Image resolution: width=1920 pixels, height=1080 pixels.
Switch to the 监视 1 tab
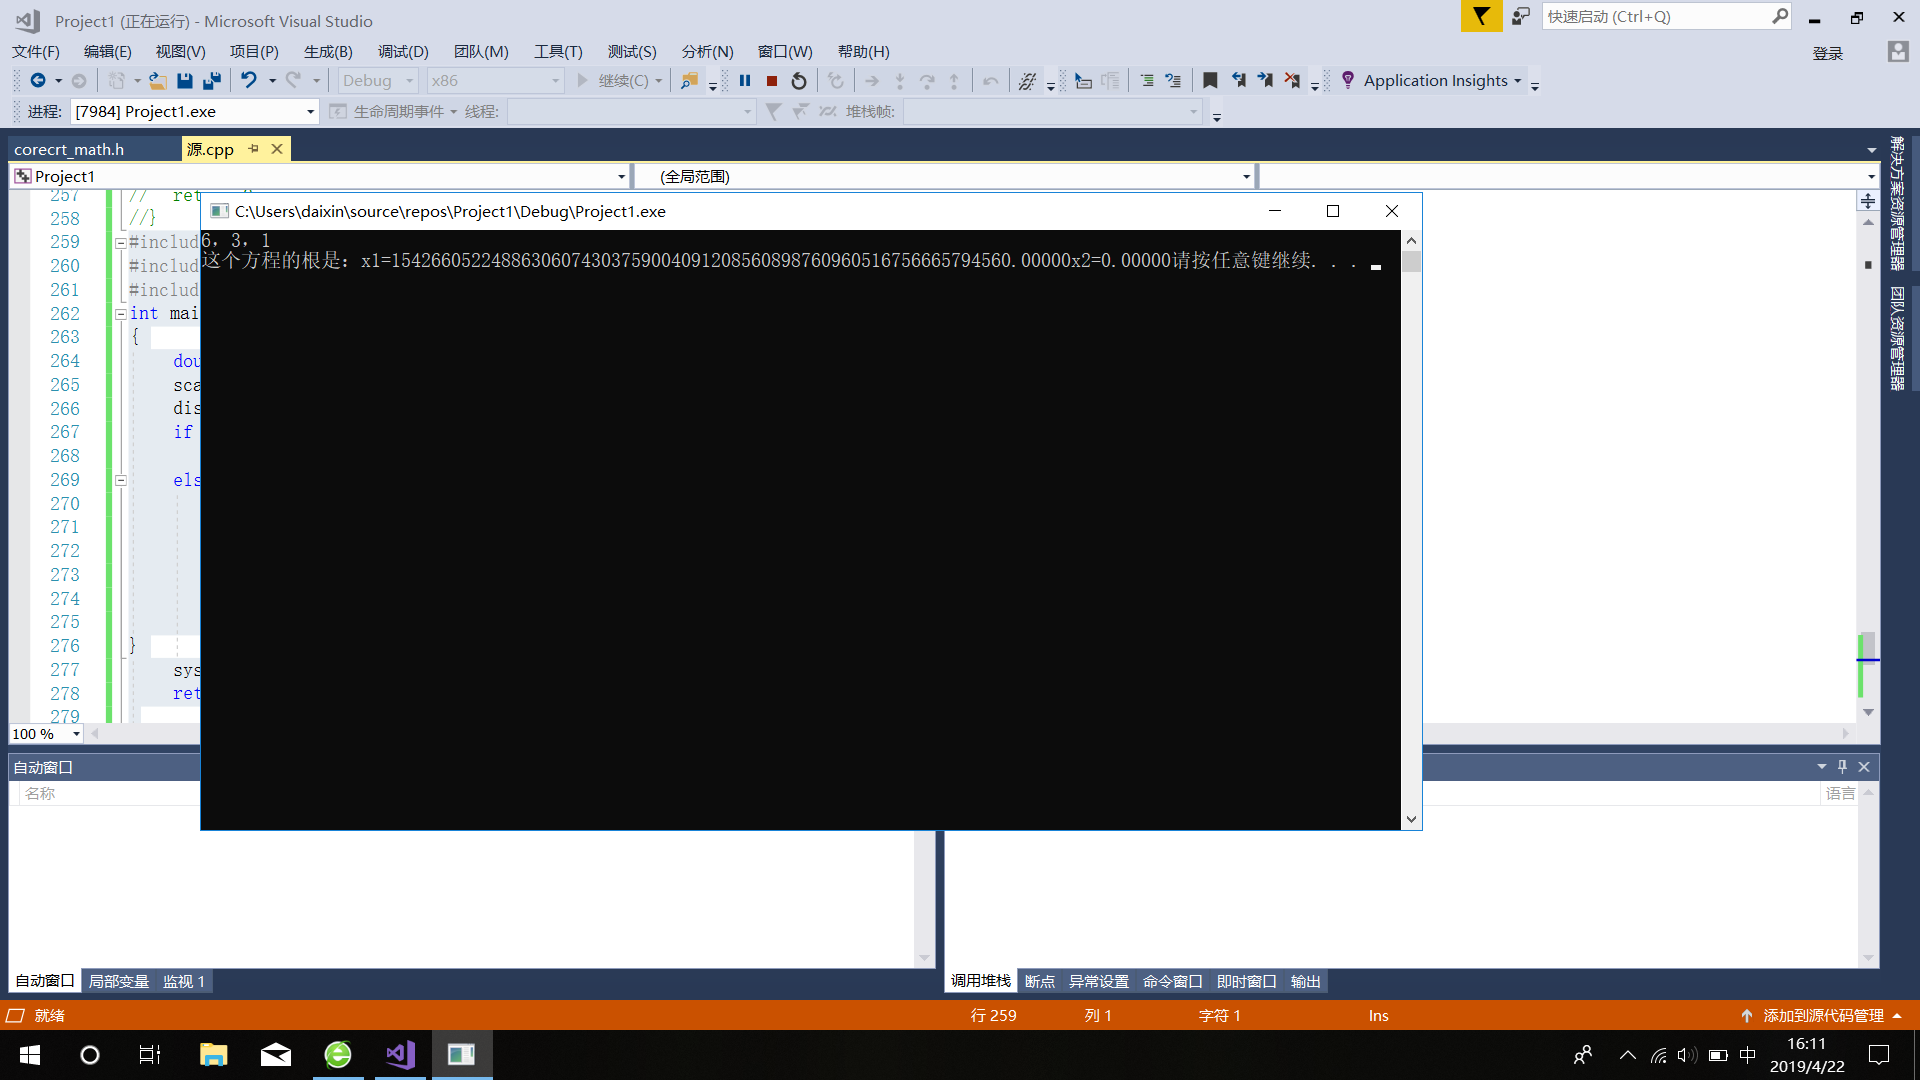[184, 982]
